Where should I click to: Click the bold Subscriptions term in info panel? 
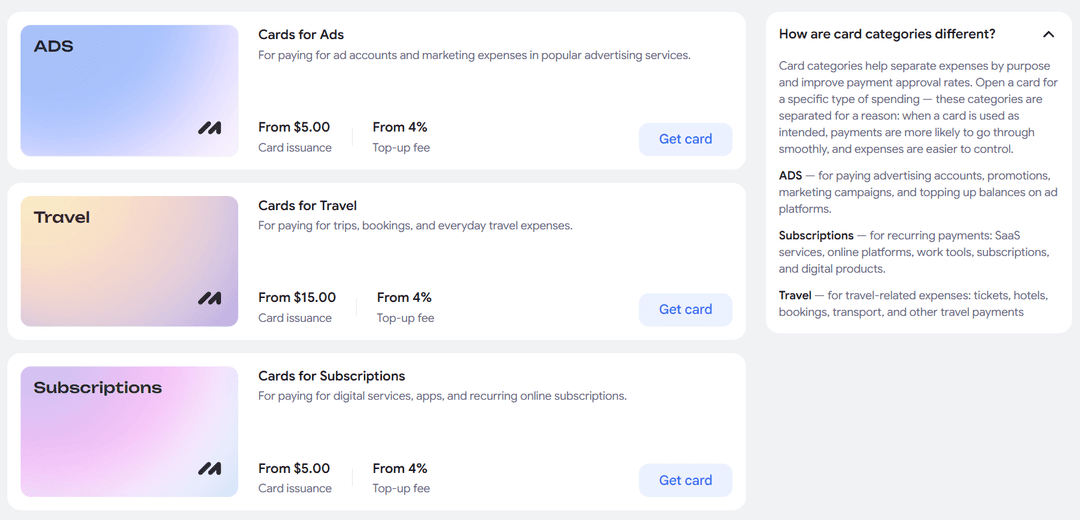click(x=816, y=236)
